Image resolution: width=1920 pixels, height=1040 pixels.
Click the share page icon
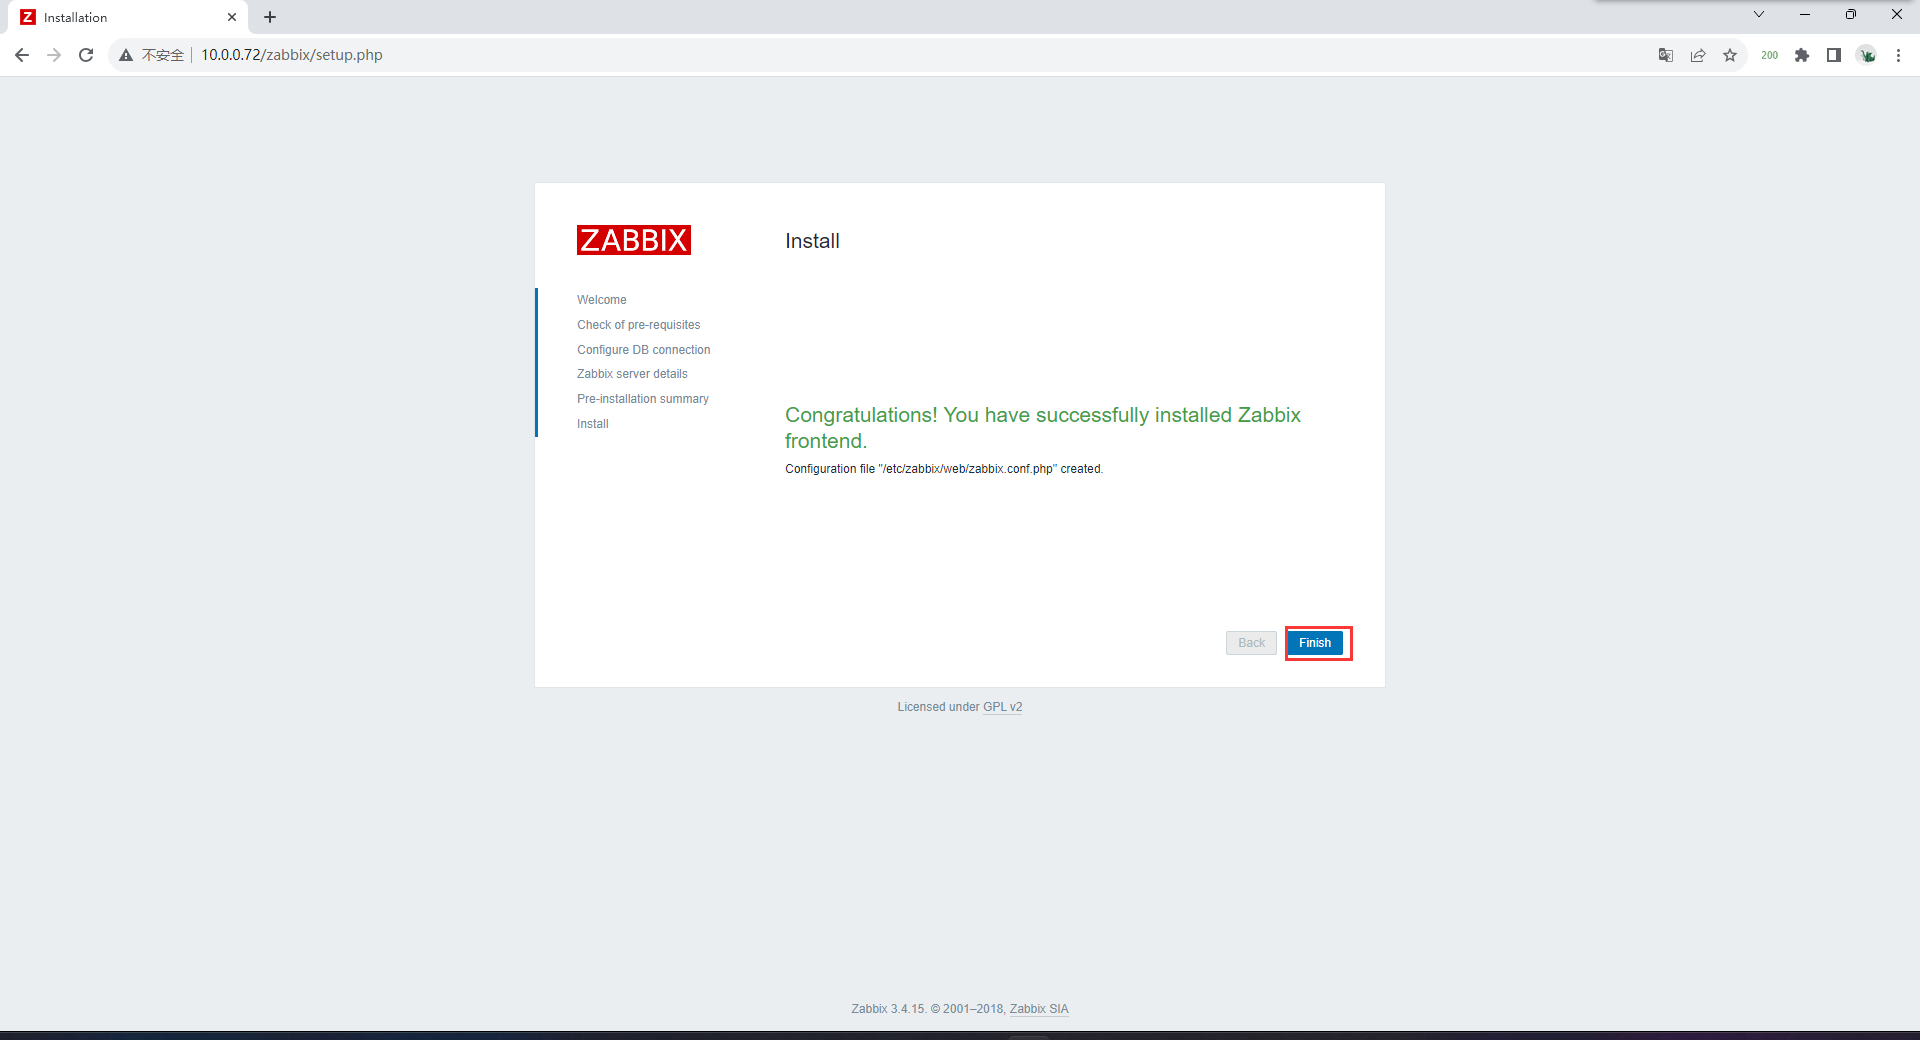[x=1698, y=55]
